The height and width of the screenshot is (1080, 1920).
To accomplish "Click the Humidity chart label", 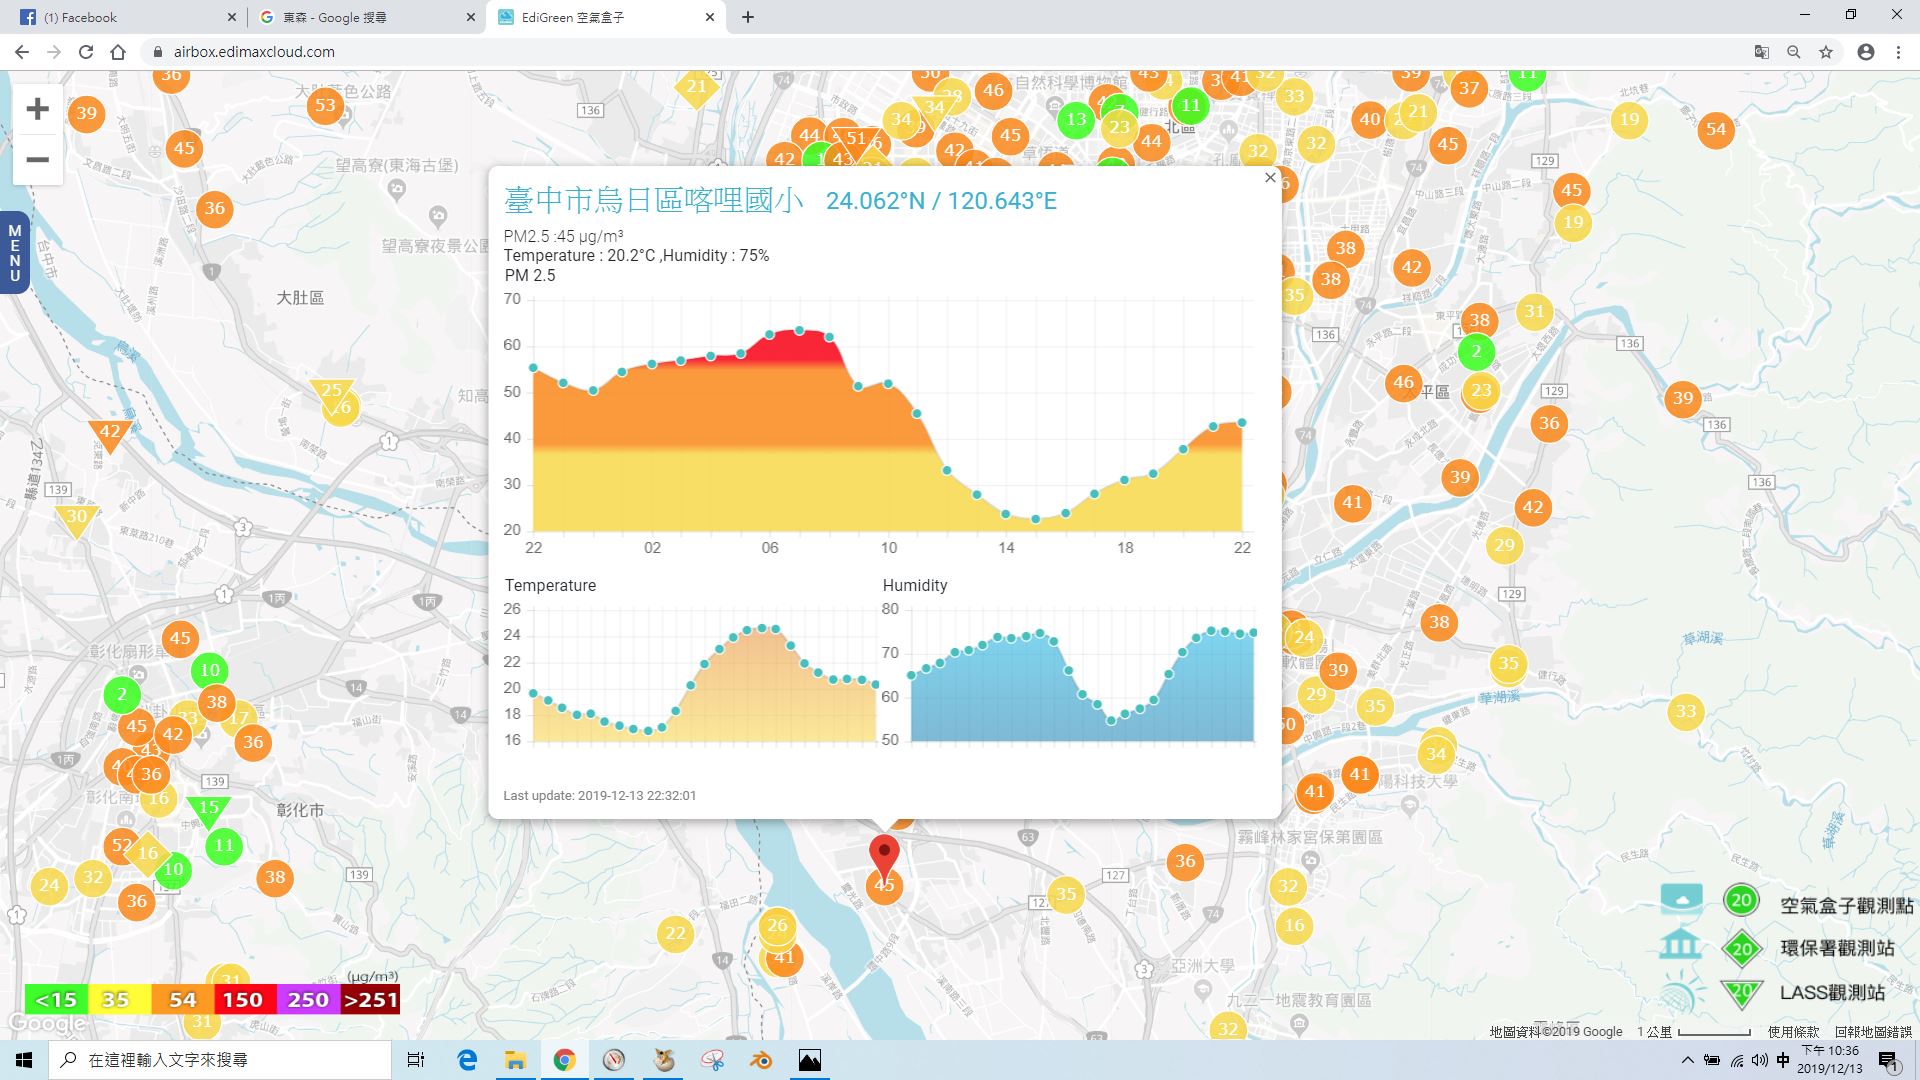I will click(915, 586).
